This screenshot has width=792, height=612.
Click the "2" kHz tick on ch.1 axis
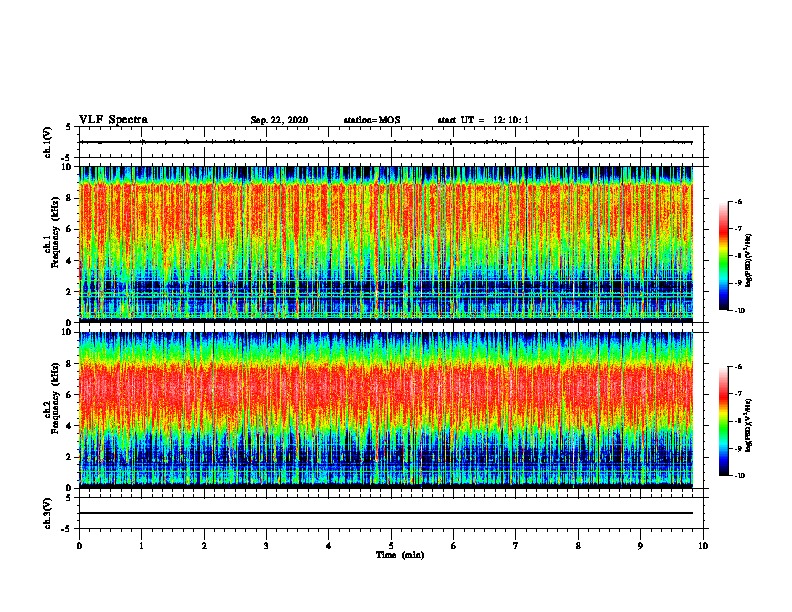tap(69, 291)
